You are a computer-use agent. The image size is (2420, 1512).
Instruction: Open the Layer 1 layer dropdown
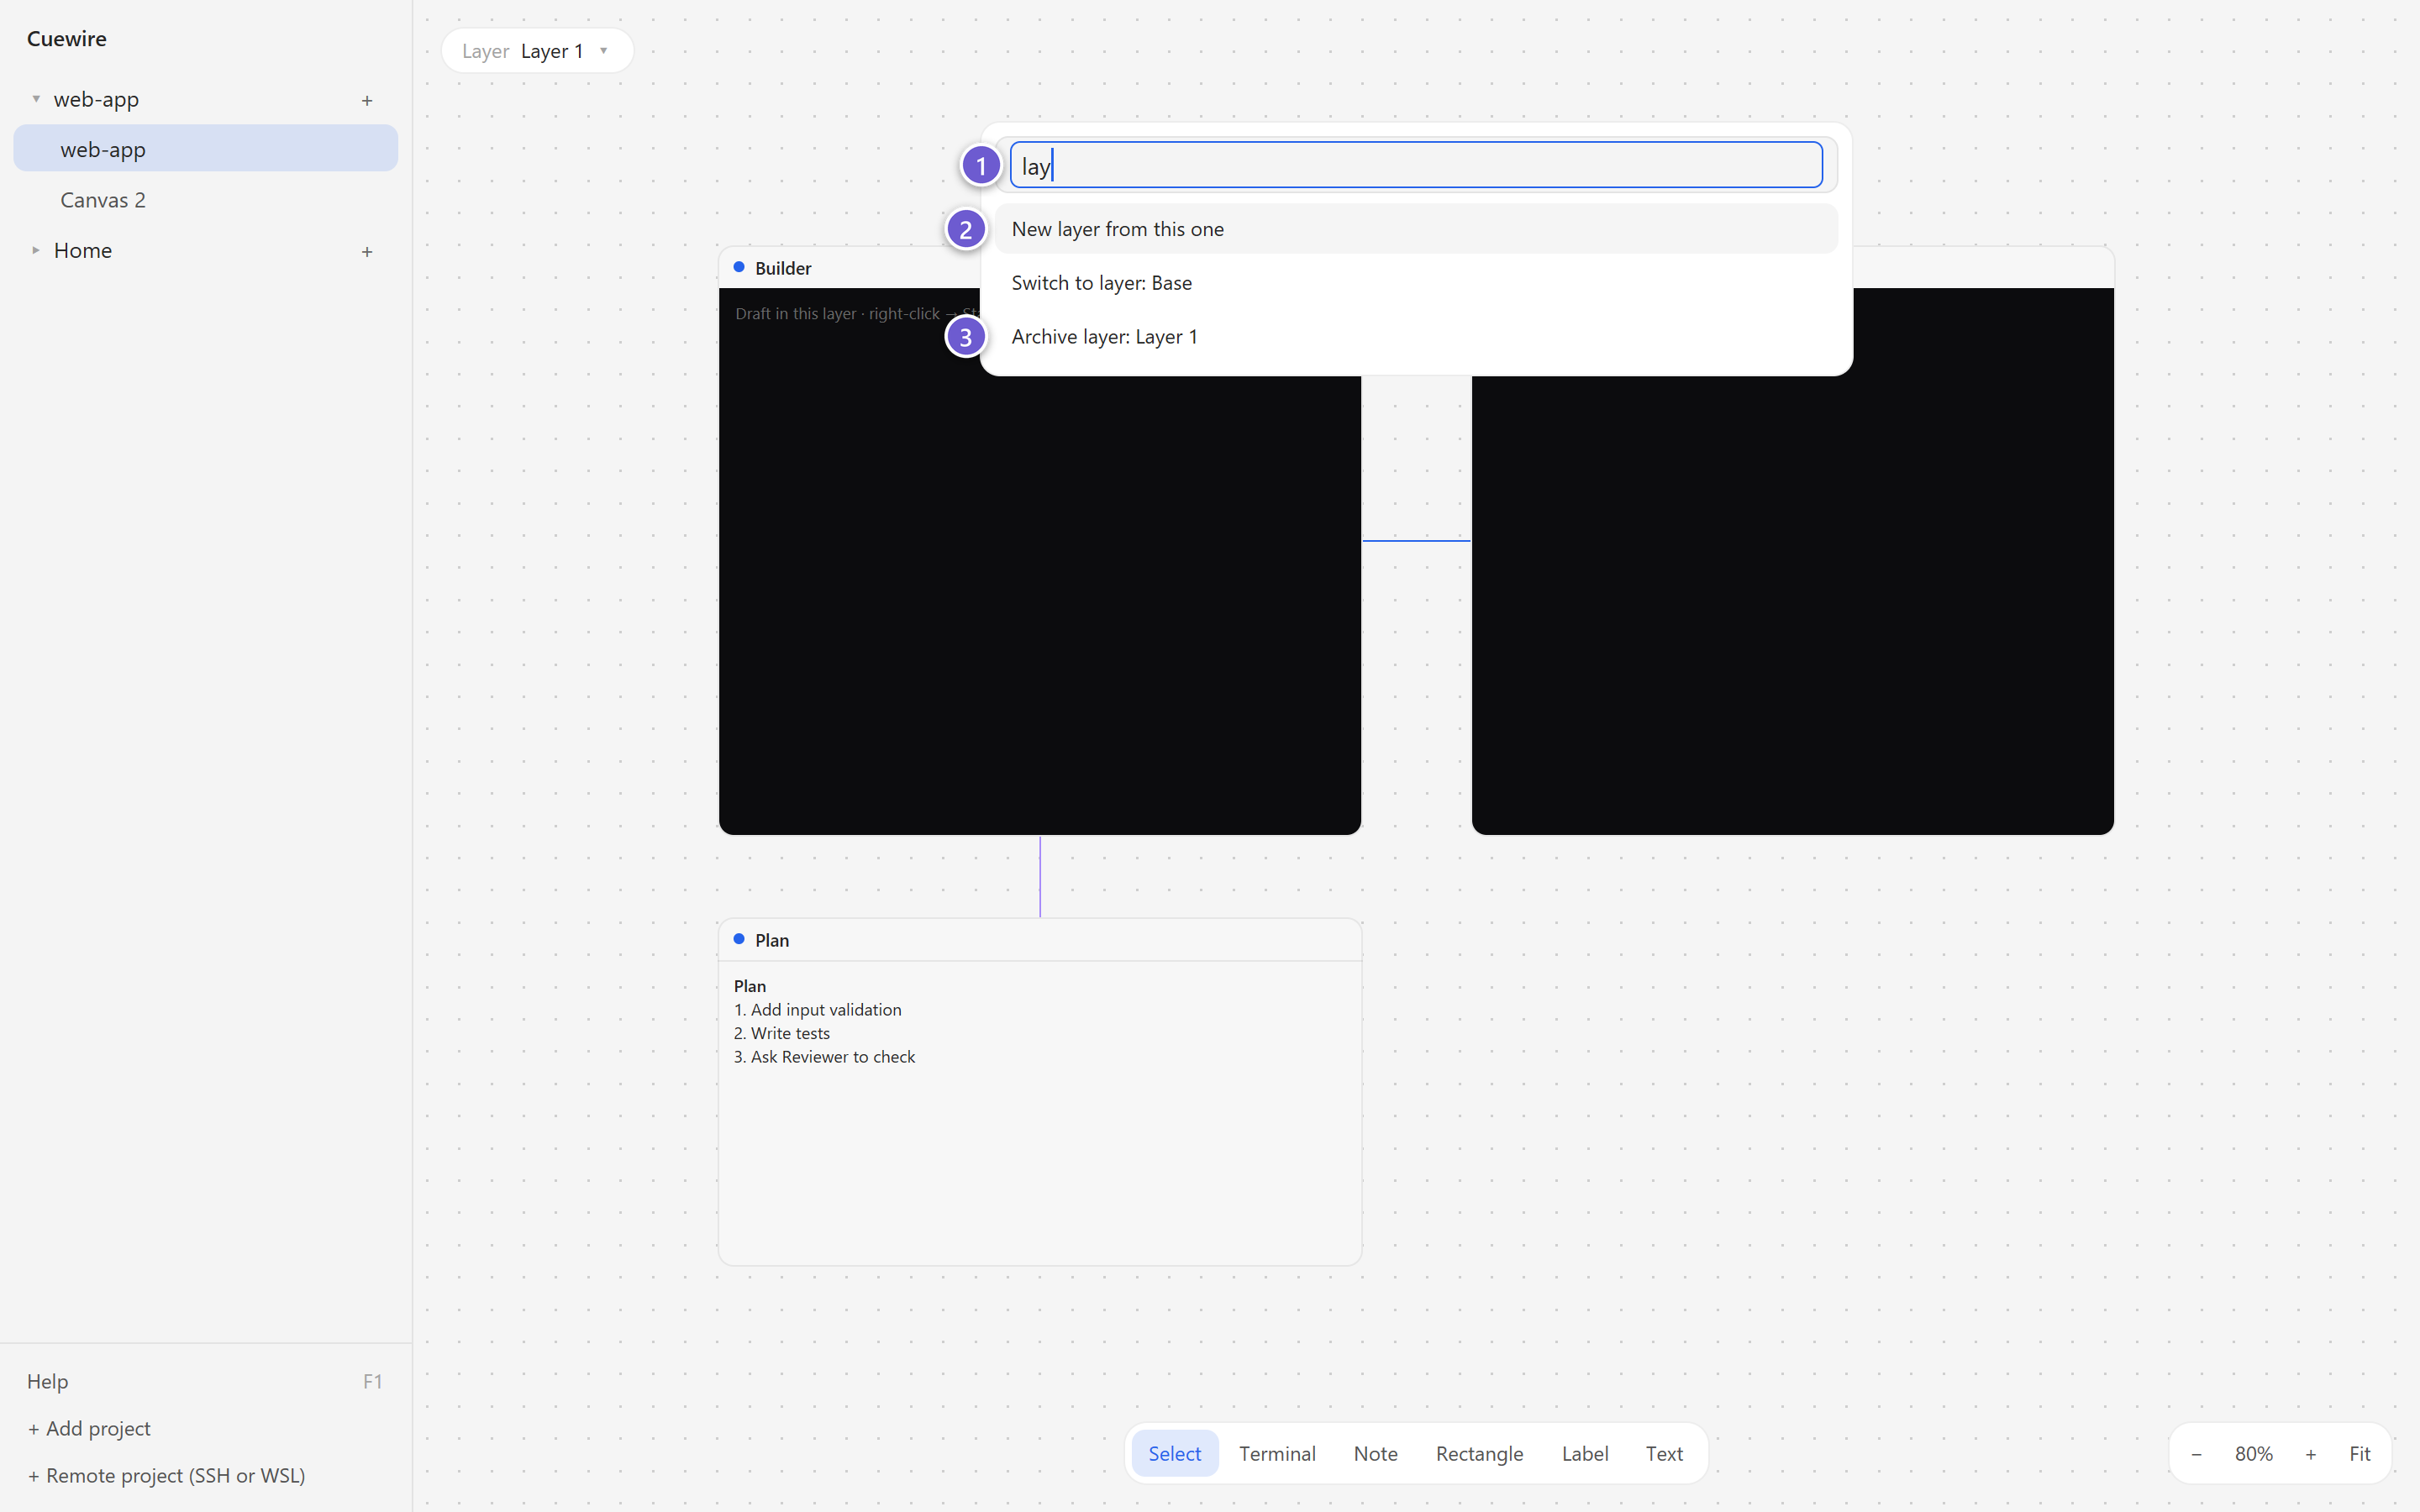pyautogui.click(x=537, y=51)
